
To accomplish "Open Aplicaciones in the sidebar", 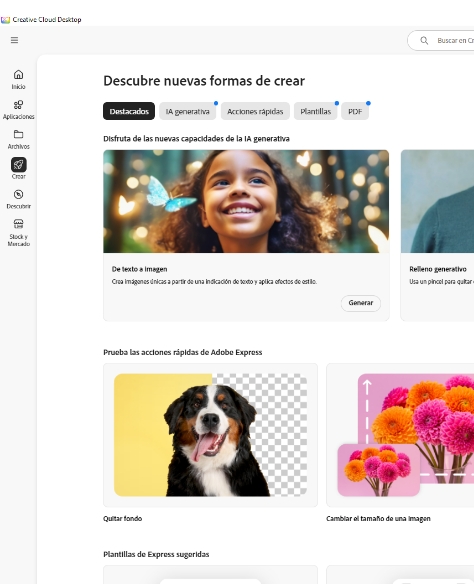I will [18, 110].
